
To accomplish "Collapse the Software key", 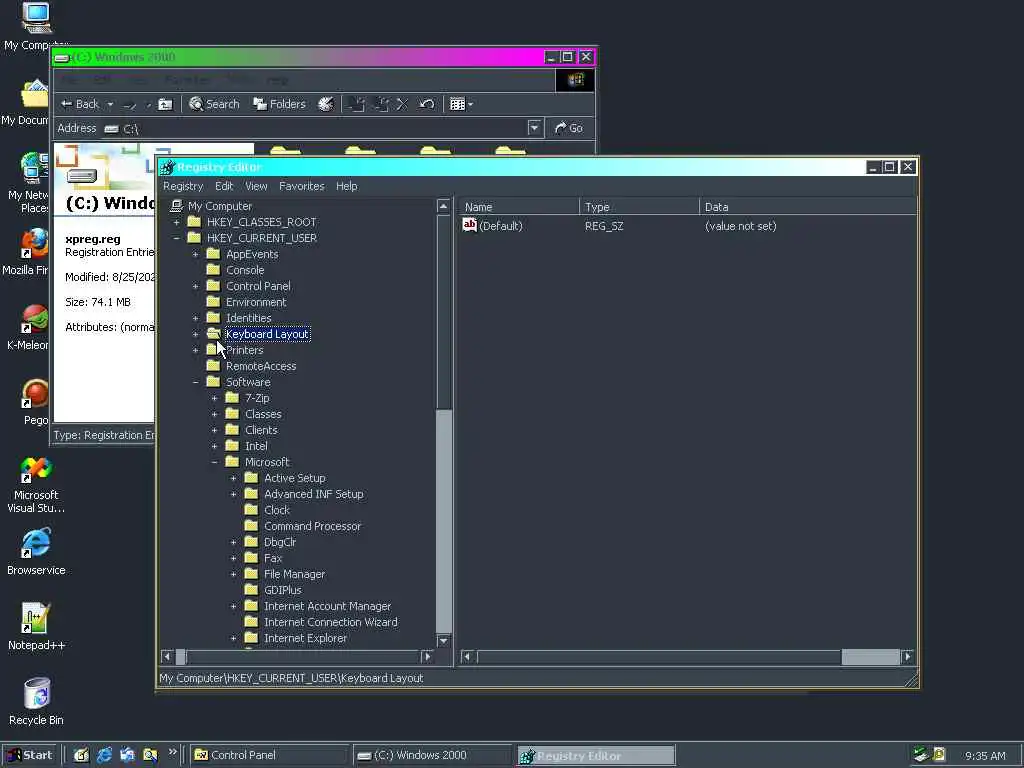I will point(195,382).
